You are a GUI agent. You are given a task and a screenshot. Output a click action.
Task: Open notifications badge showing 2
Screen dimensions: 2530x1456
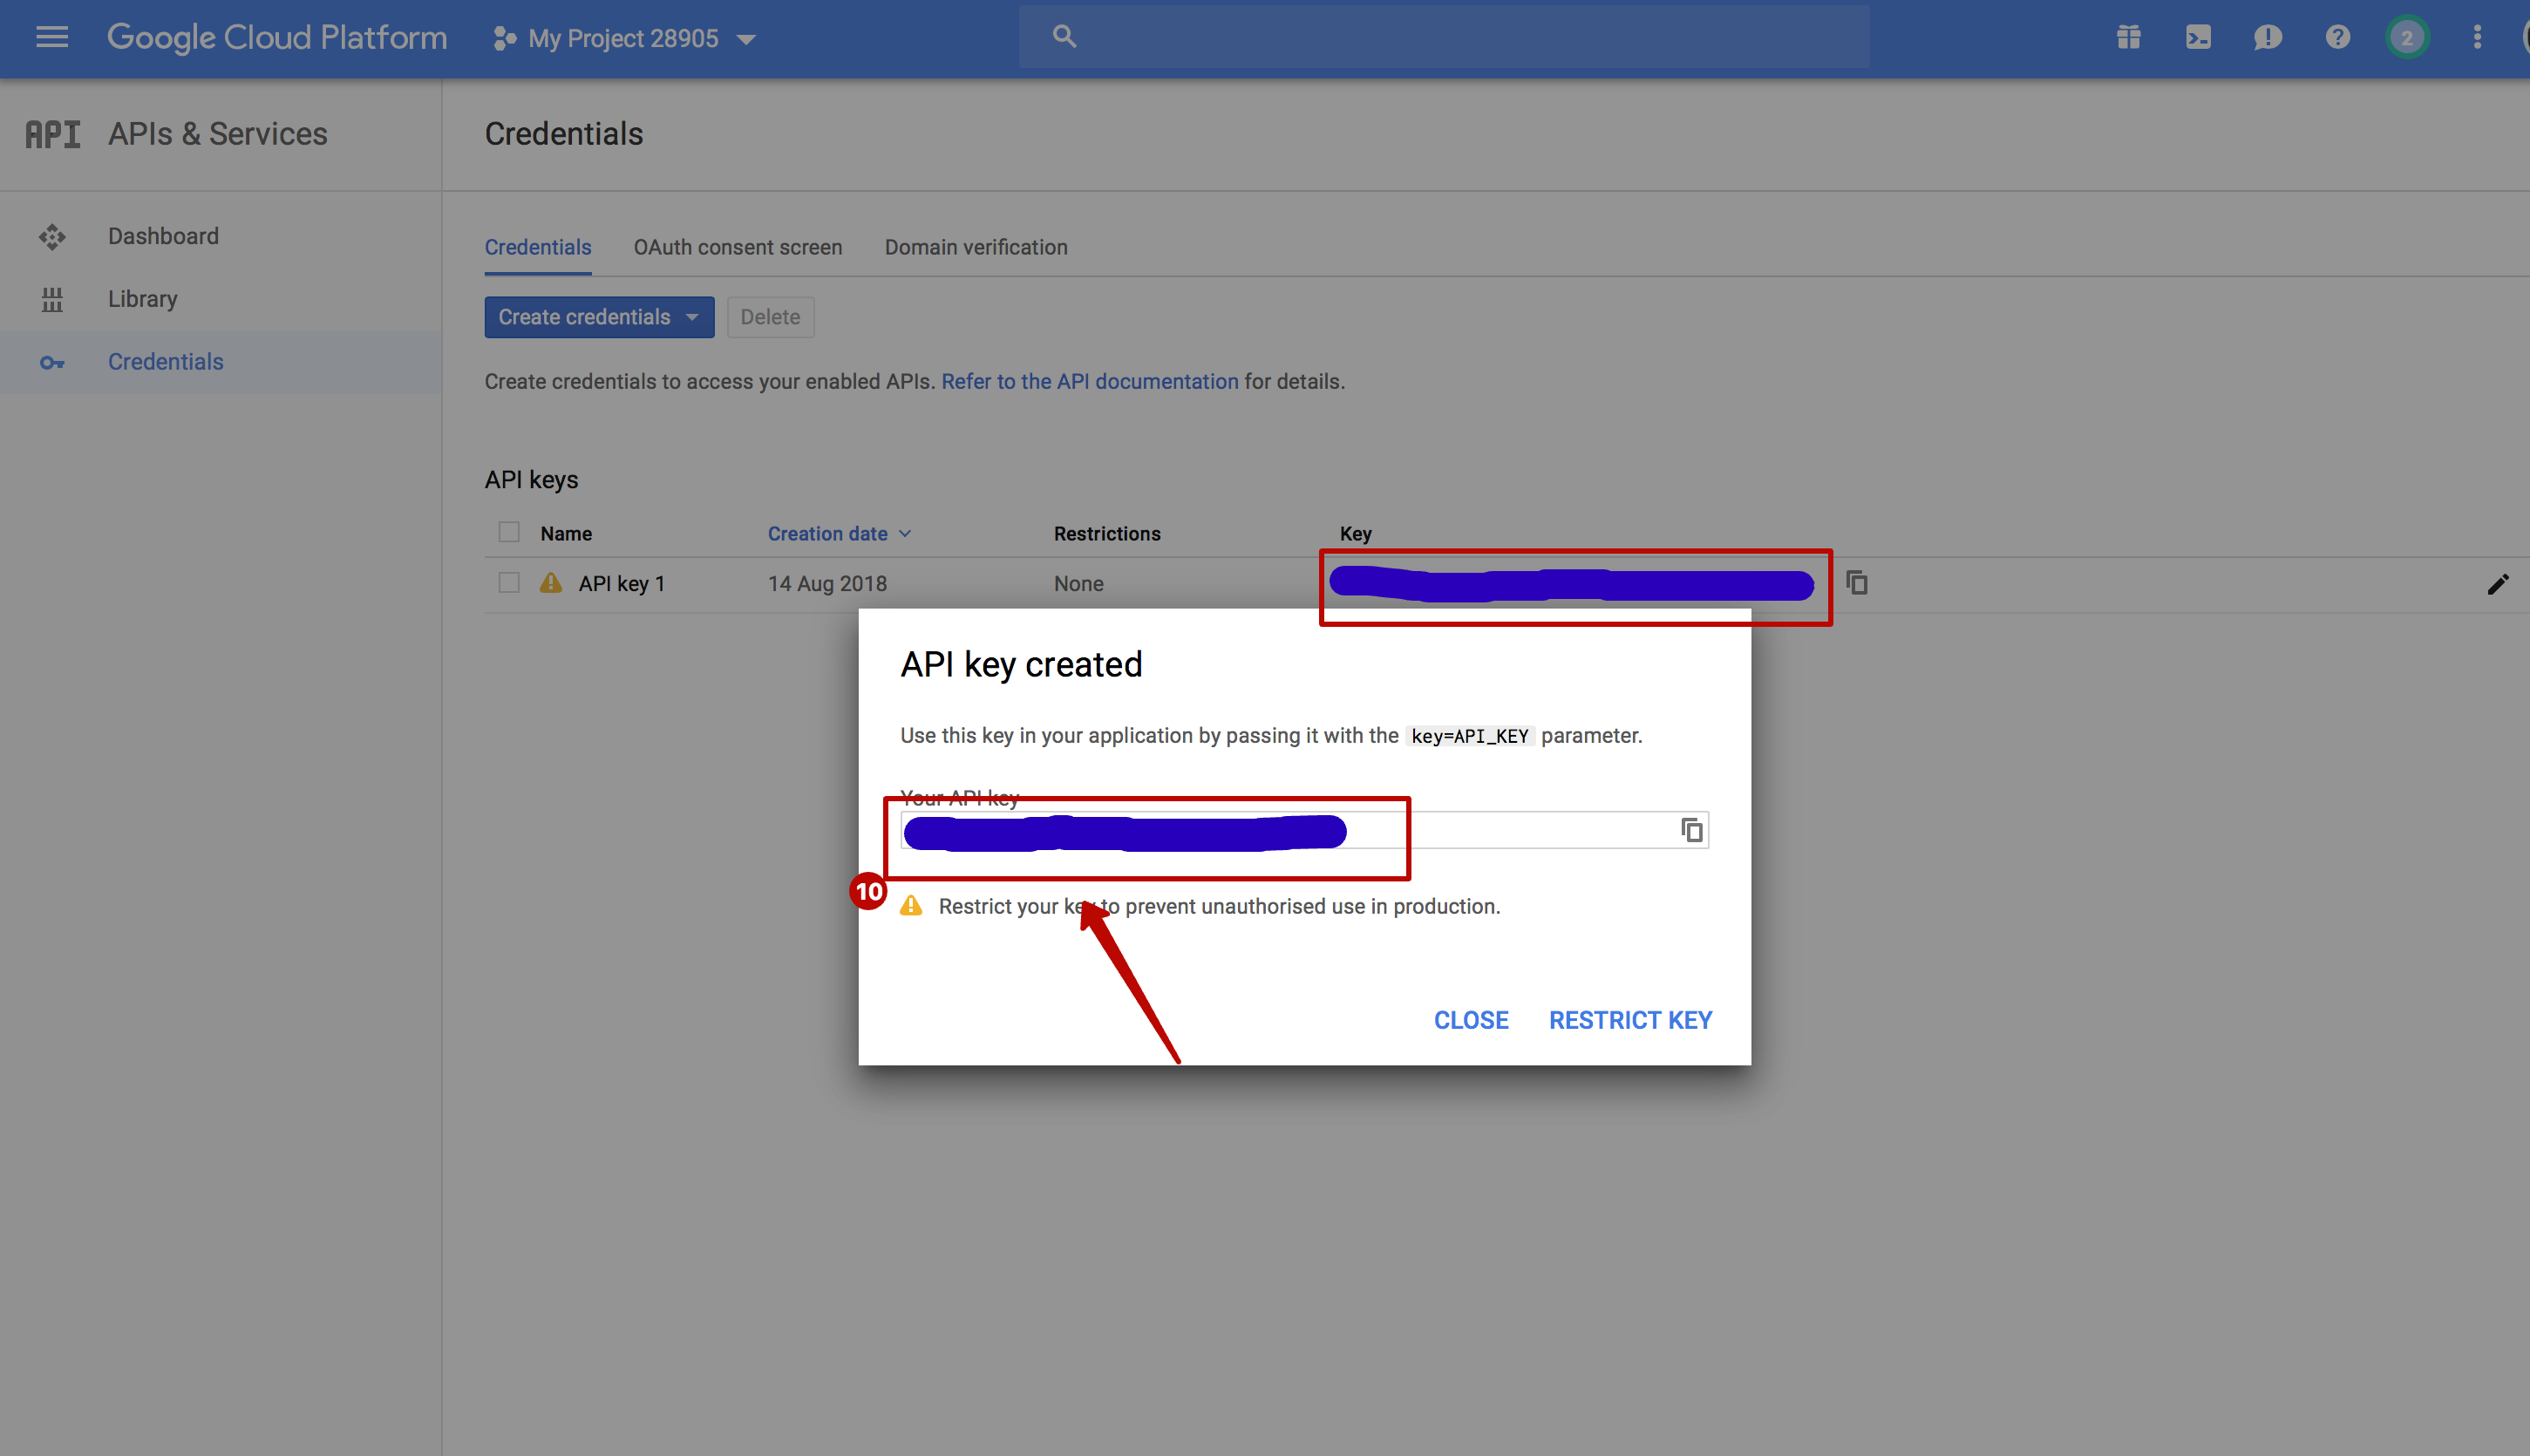[2407, 38]
